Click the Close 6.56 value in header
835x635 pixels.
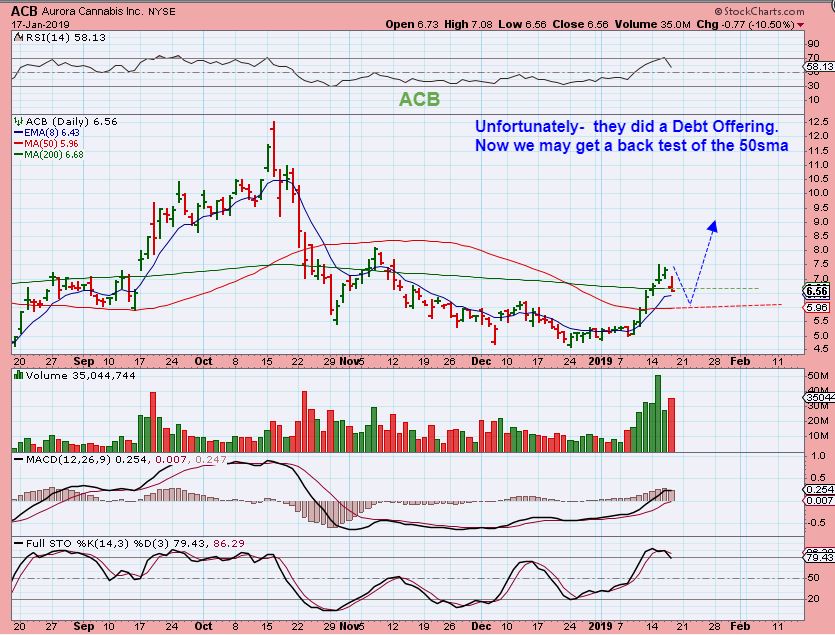(x=580, y=25)
